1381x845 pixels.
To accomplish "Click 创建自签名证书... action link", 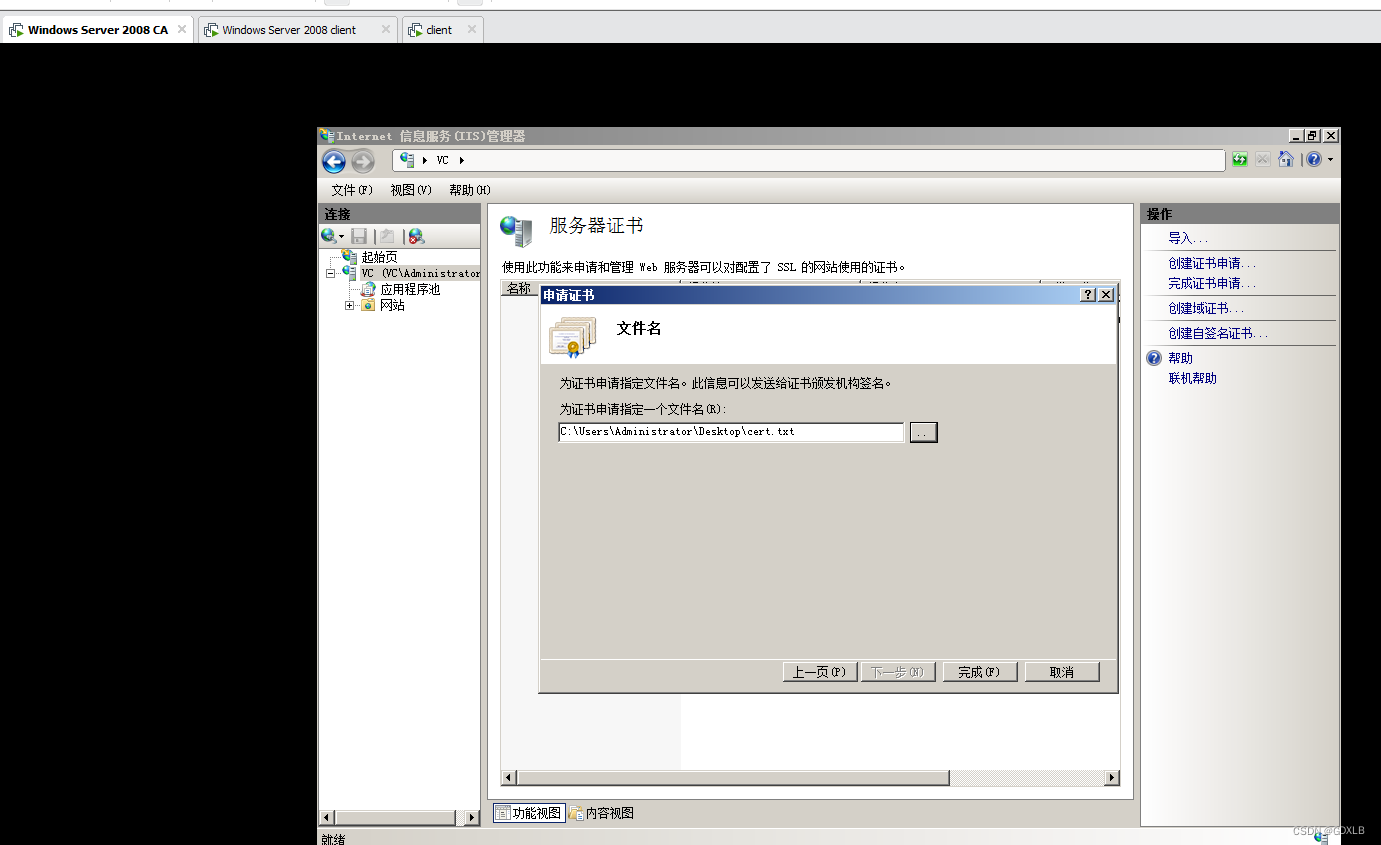I will [1218, 333].
